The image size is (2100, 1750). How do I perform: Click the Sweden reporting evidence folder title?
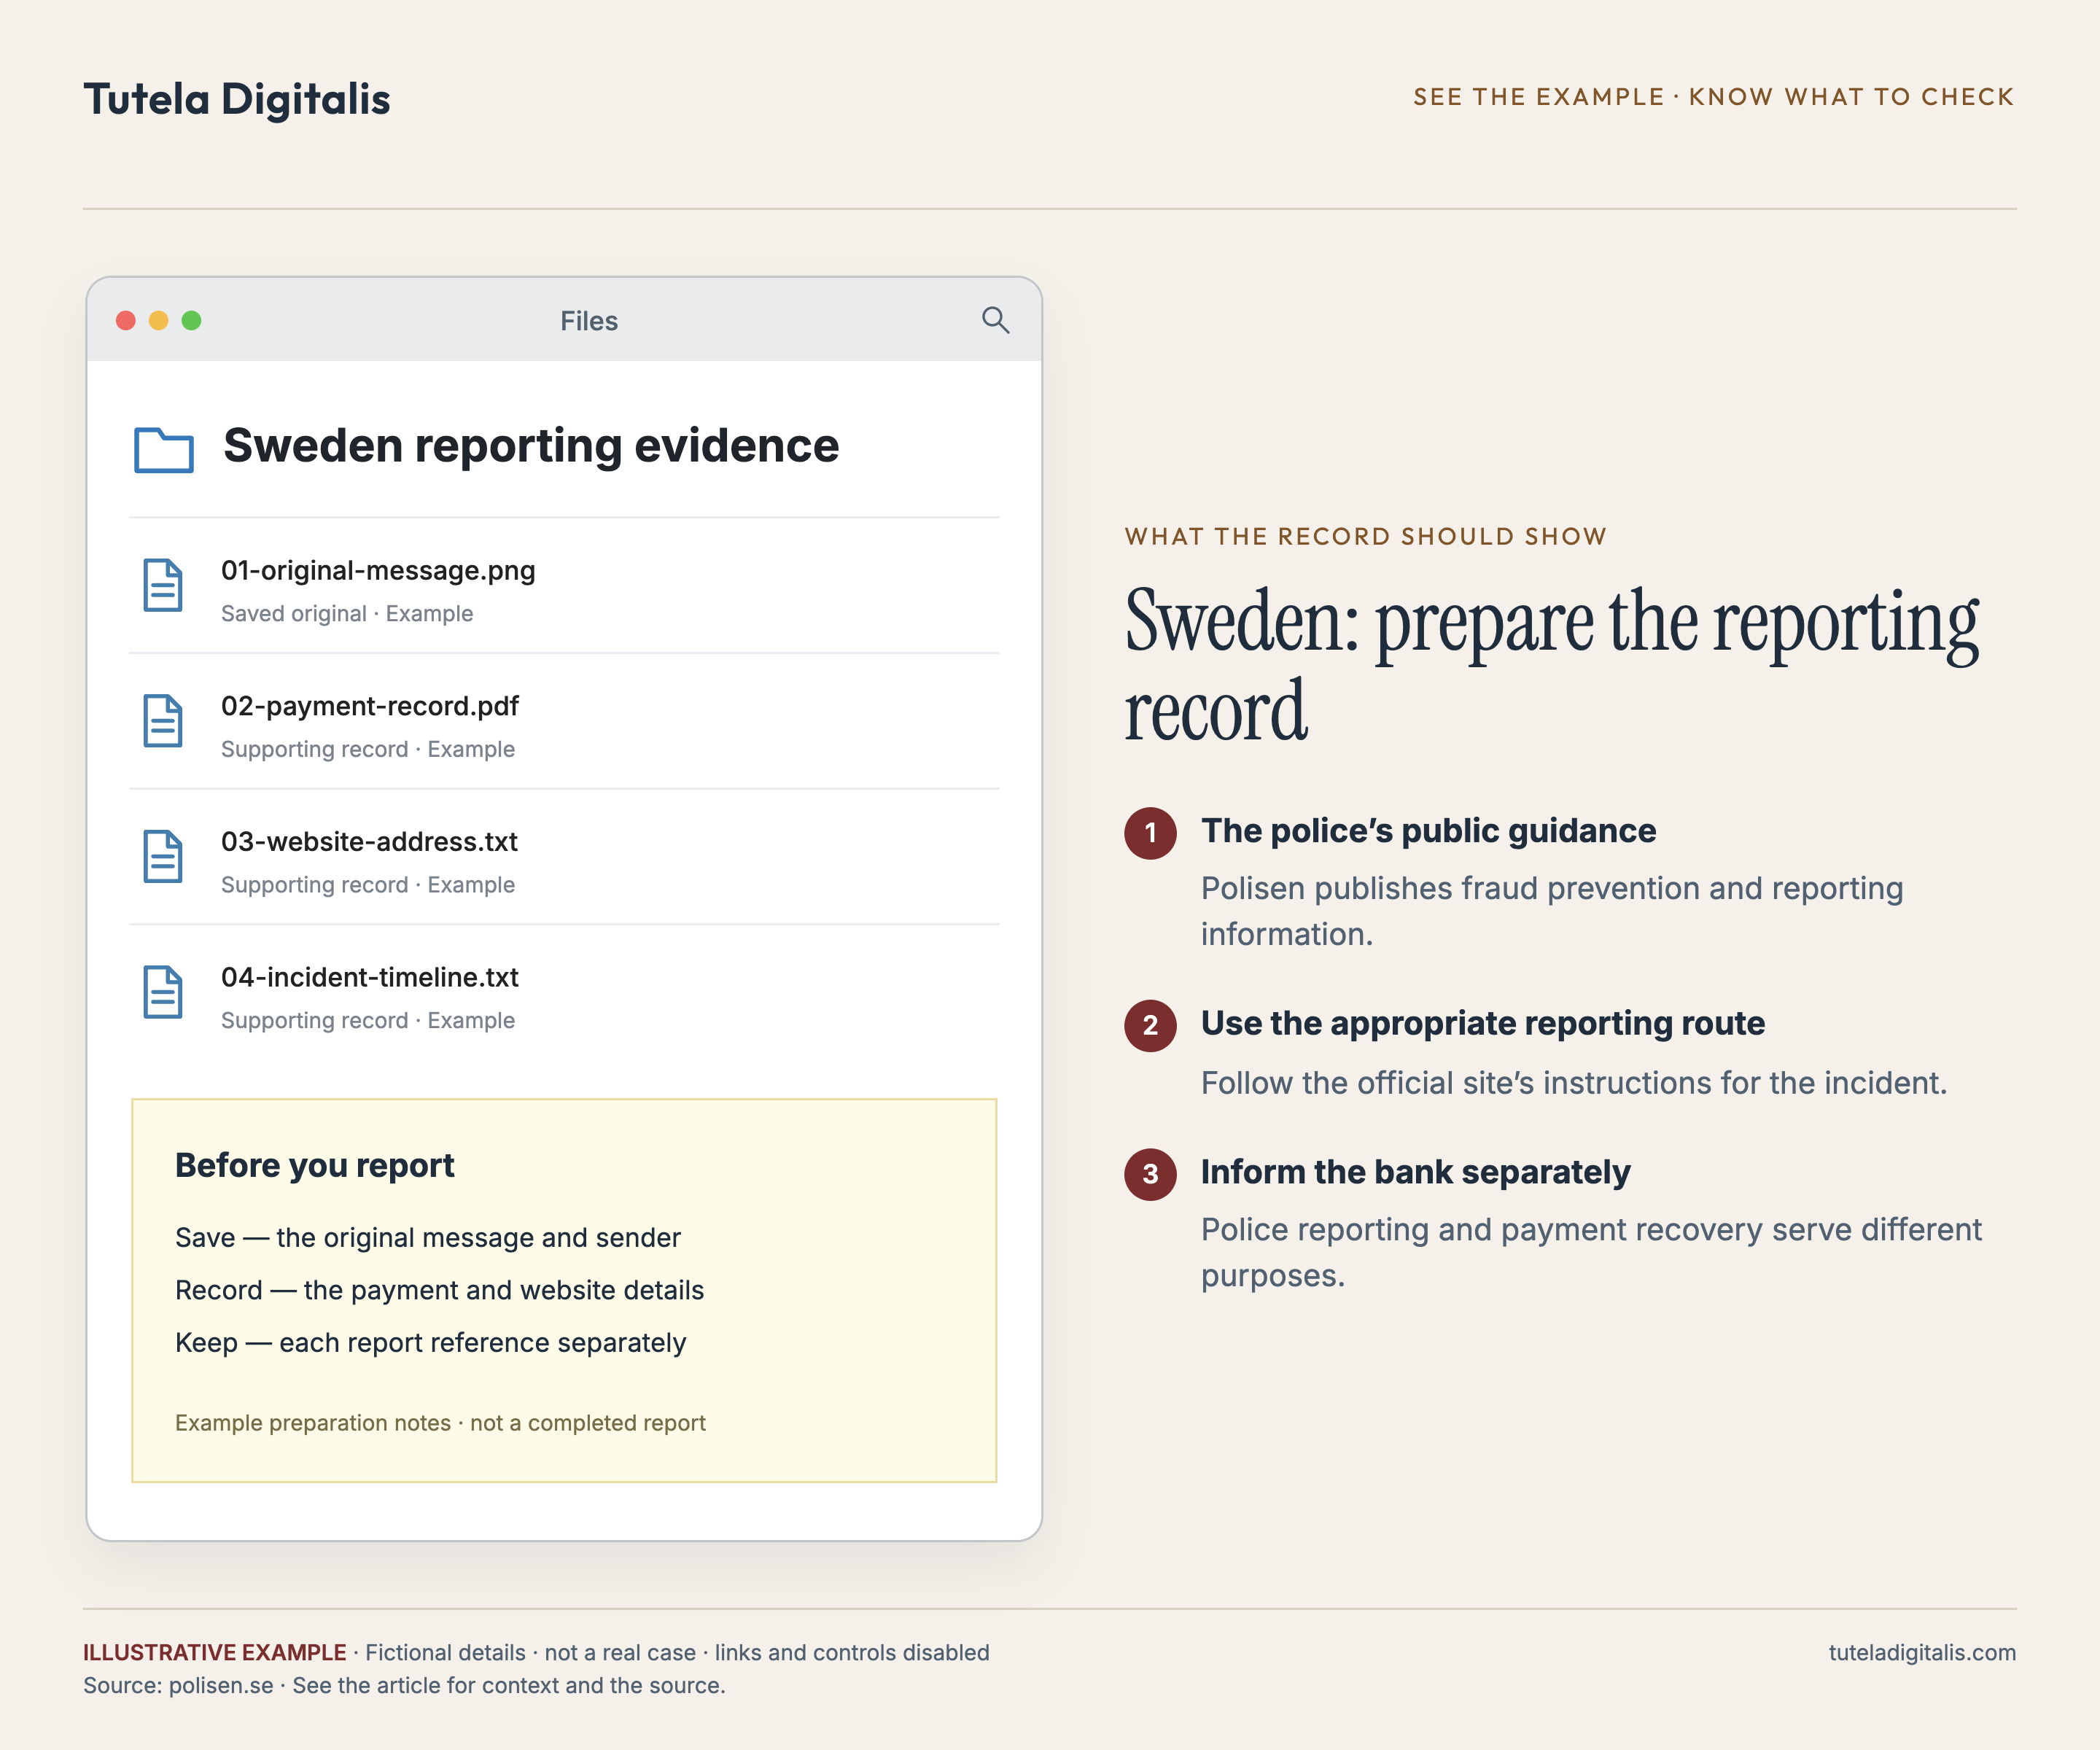(x=531, y=446)
